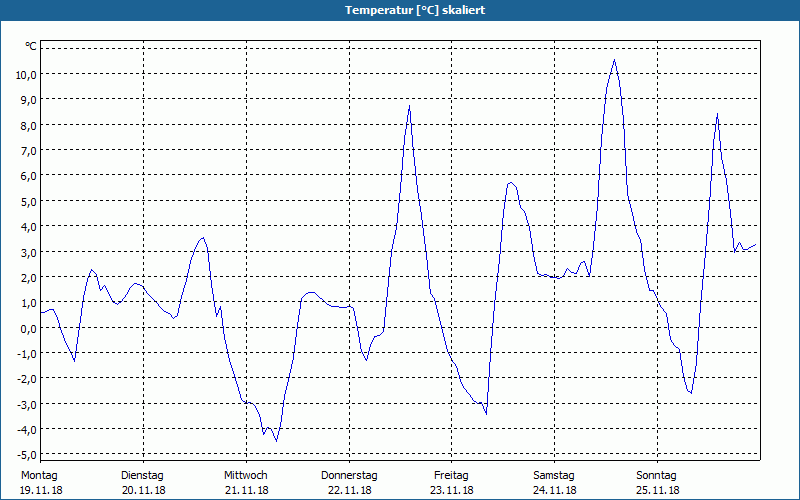Click the date '20.11.18'
Image resolution: width=800 pixels, height=500 pixels.
click(x=144, y=490)
